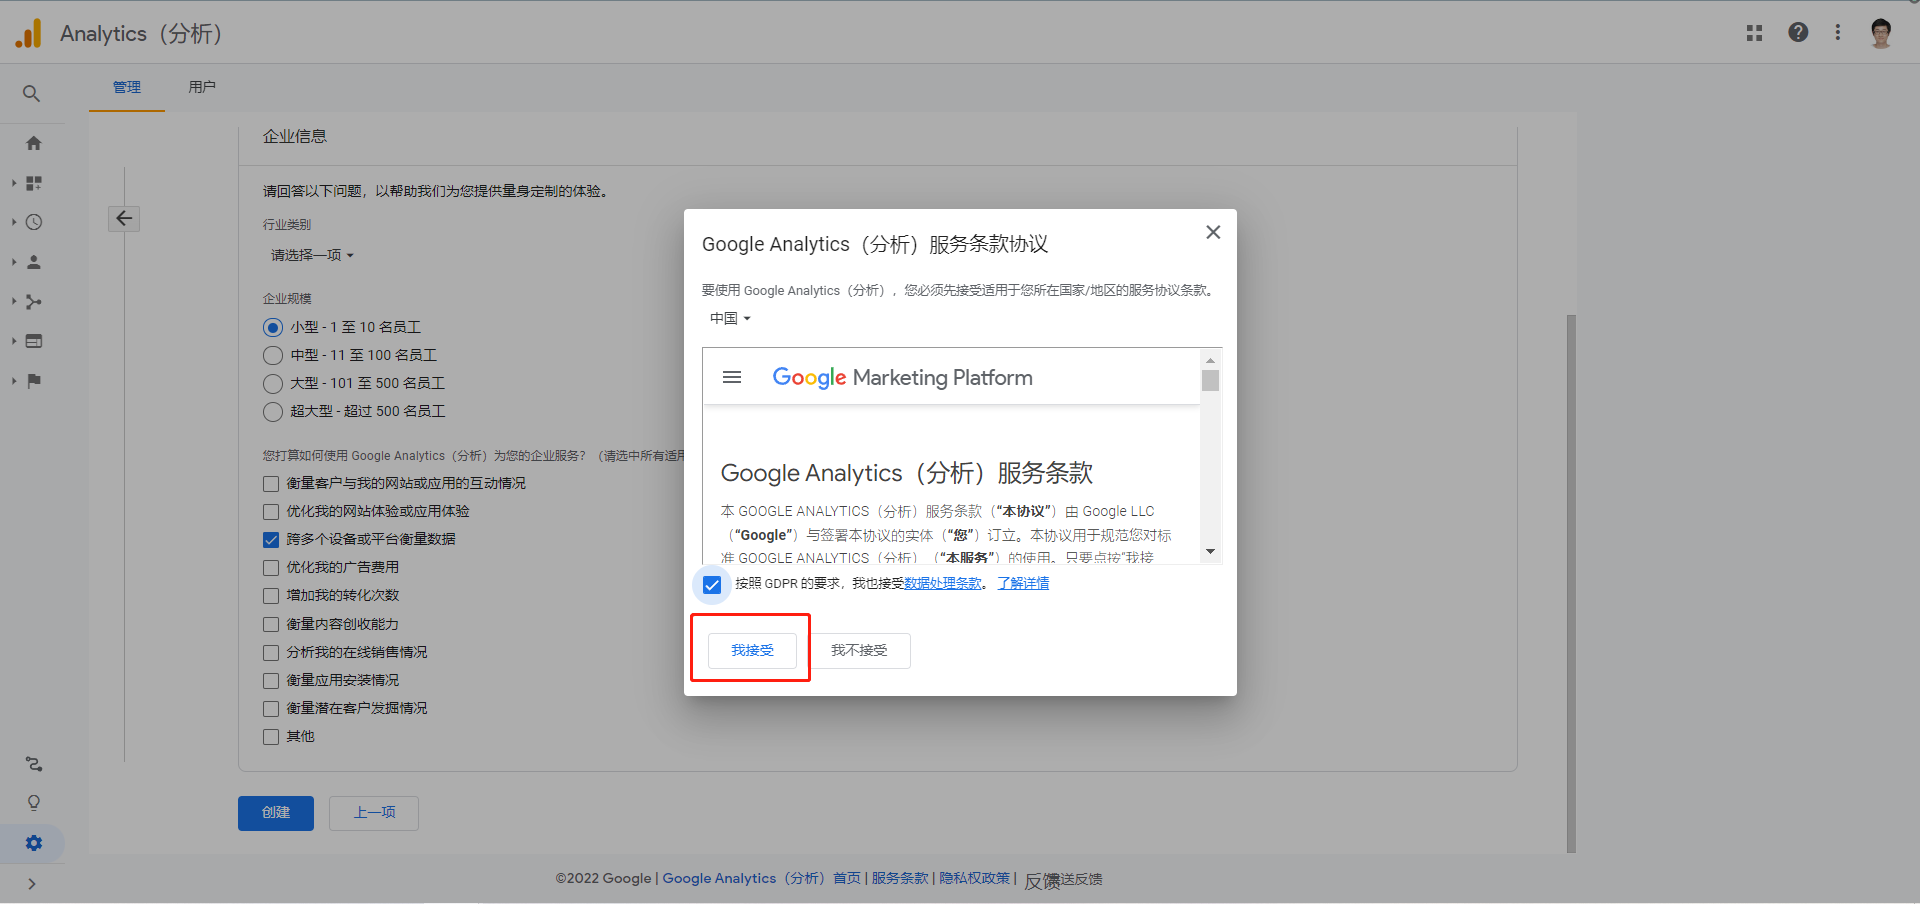Expand the Customization sidebar arrow

(14, 183)
